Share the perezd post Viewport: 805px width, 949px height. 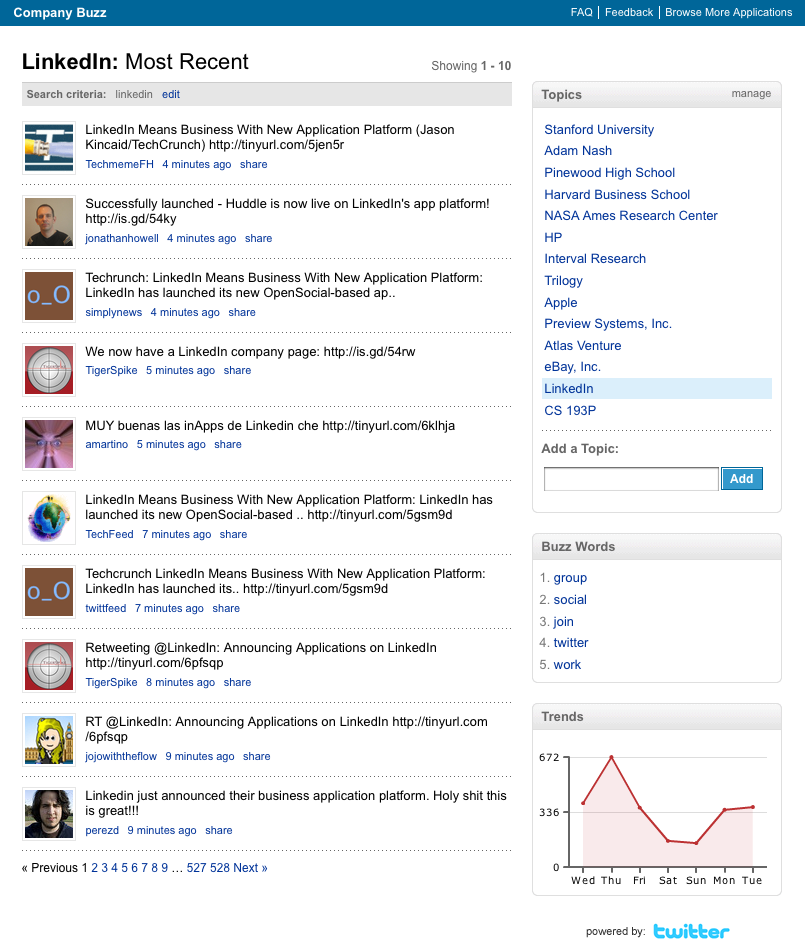tap(219, 830)
